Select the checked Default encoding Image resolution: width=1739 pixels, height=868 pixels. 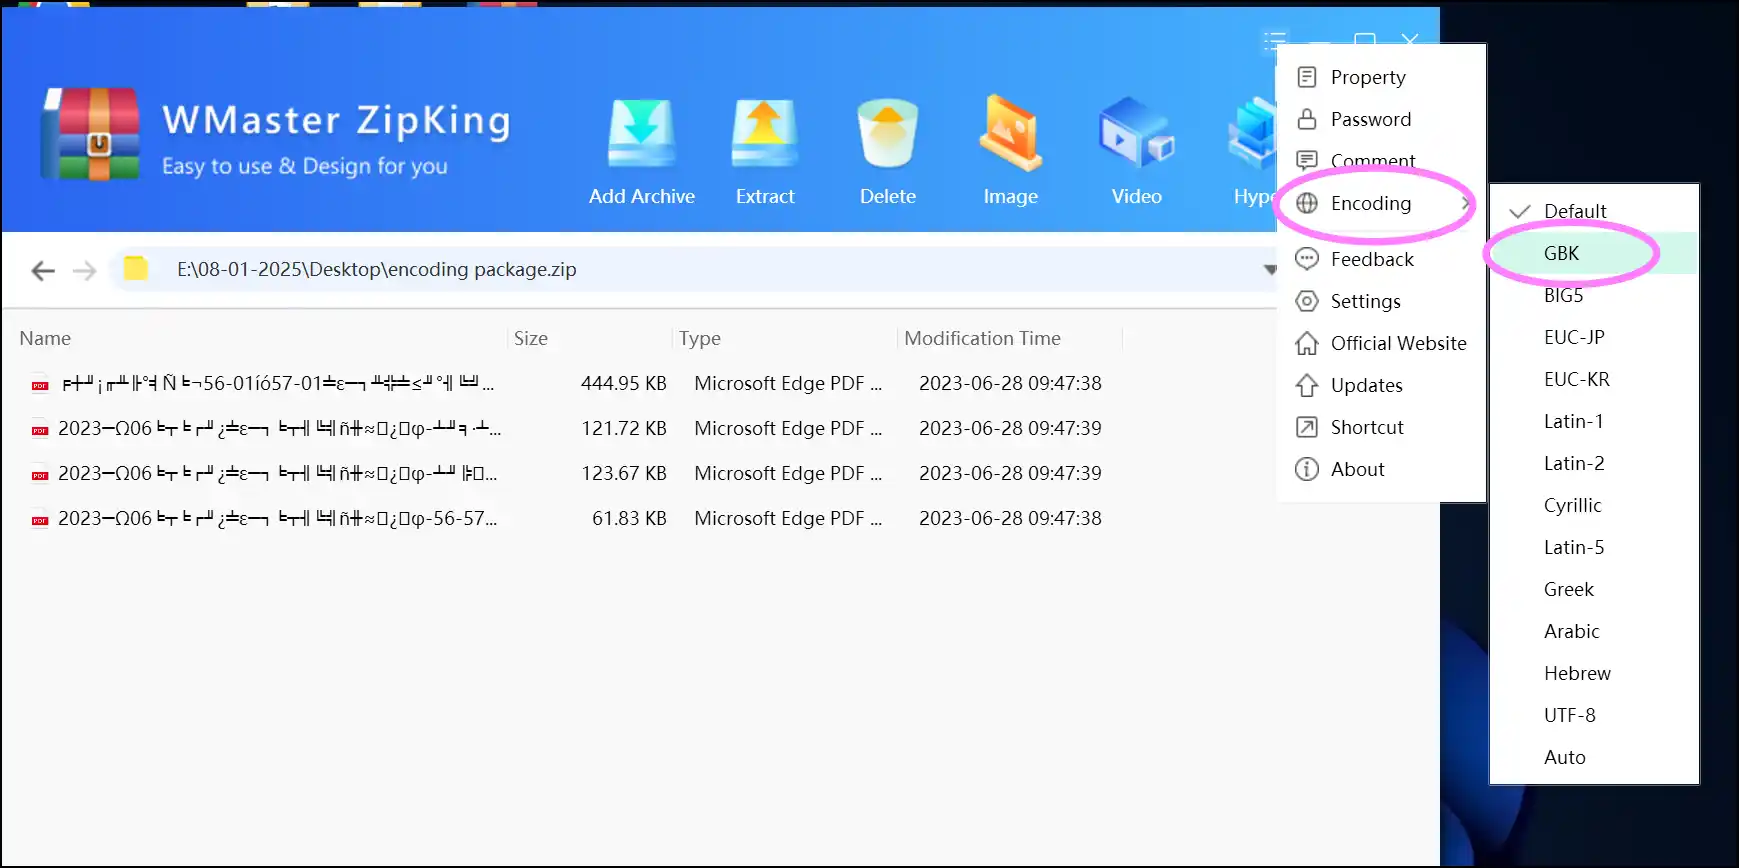pos(1594,211)
